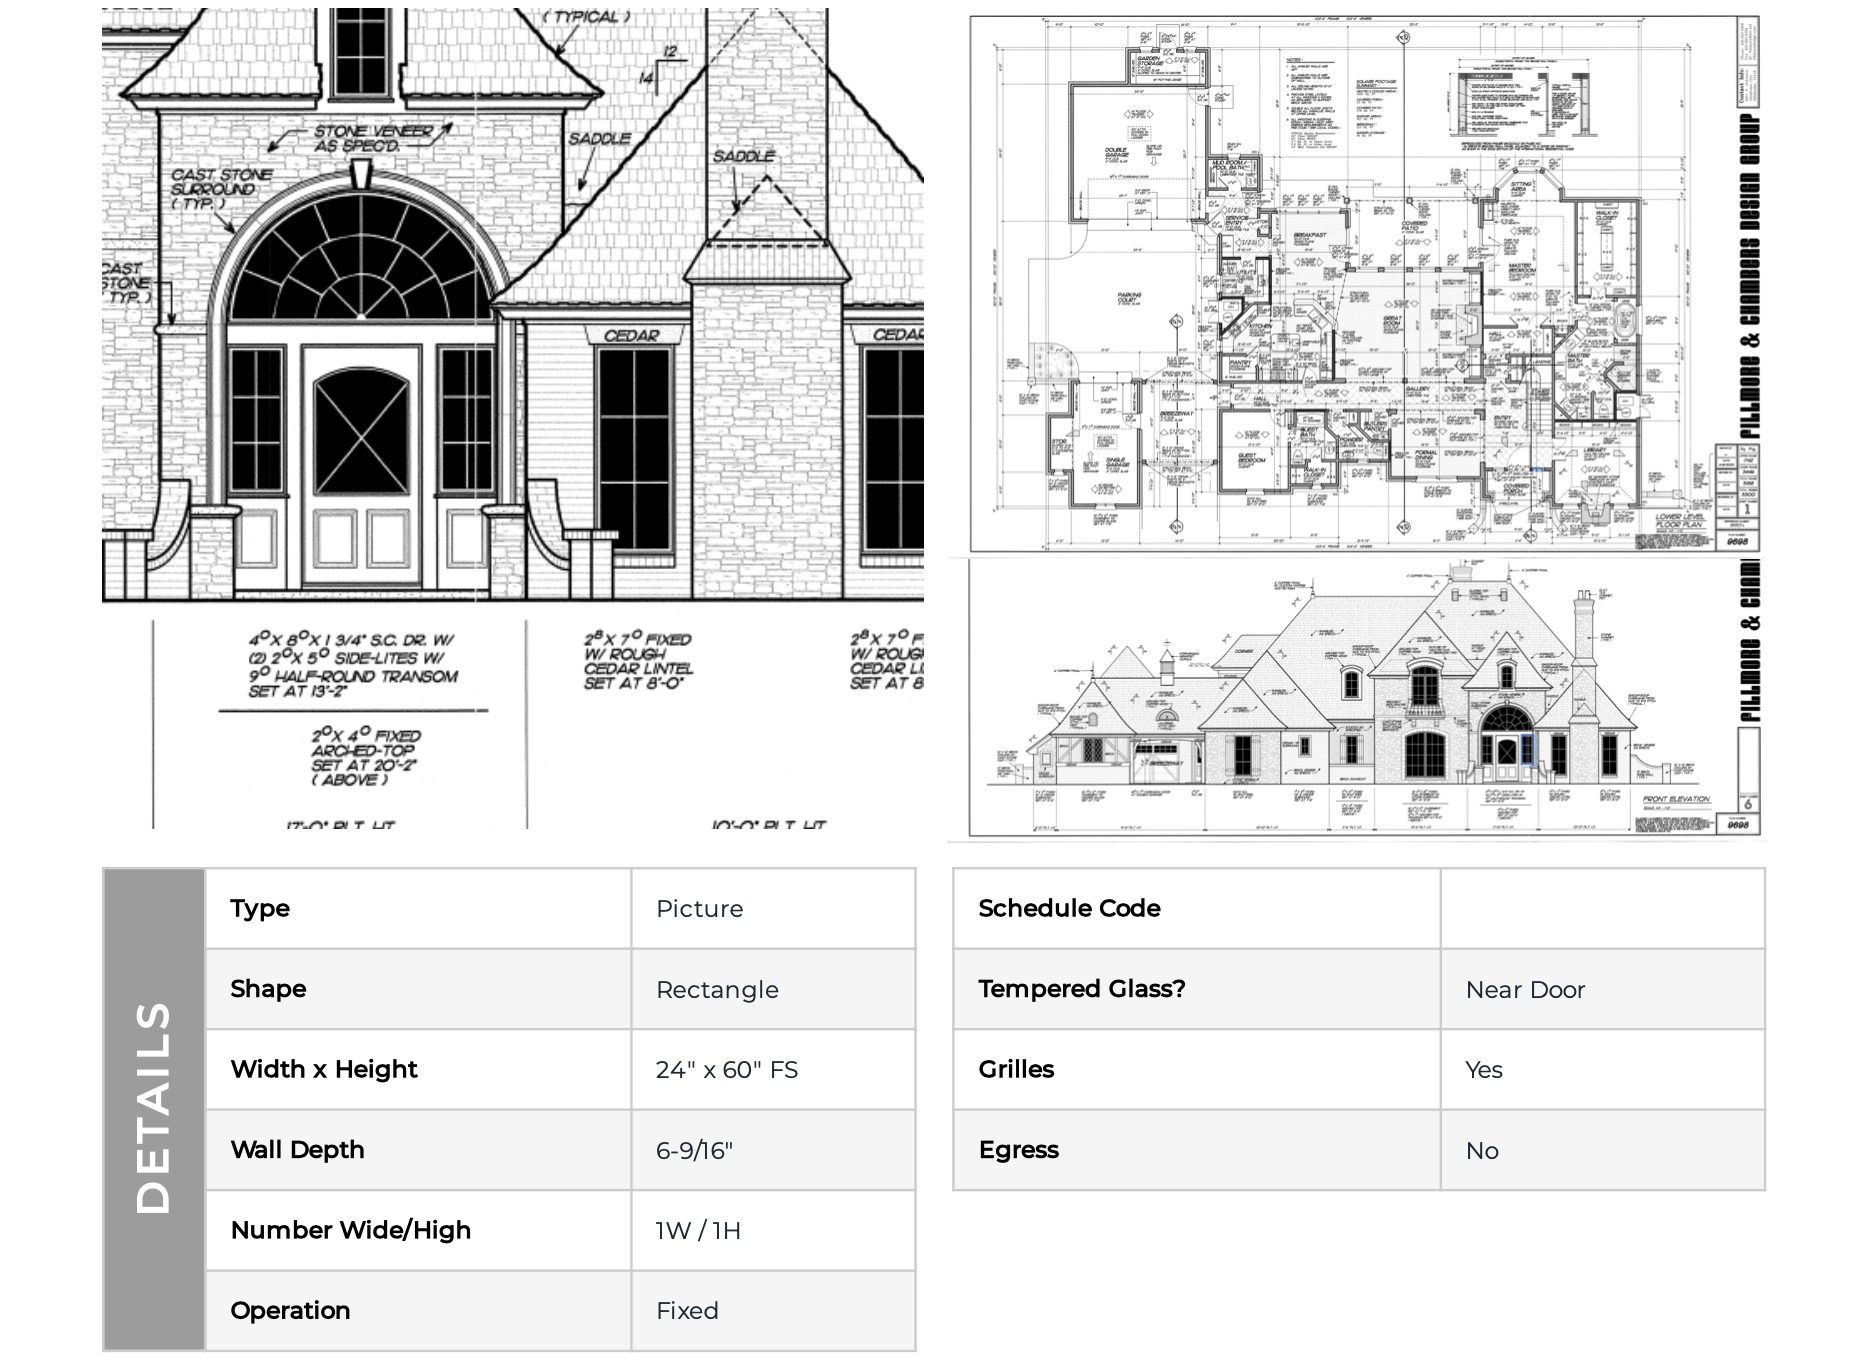Open the front elevation drawing thumbnail
This screenshot has width=1856, height=1358.
(x=1365, y=698)
